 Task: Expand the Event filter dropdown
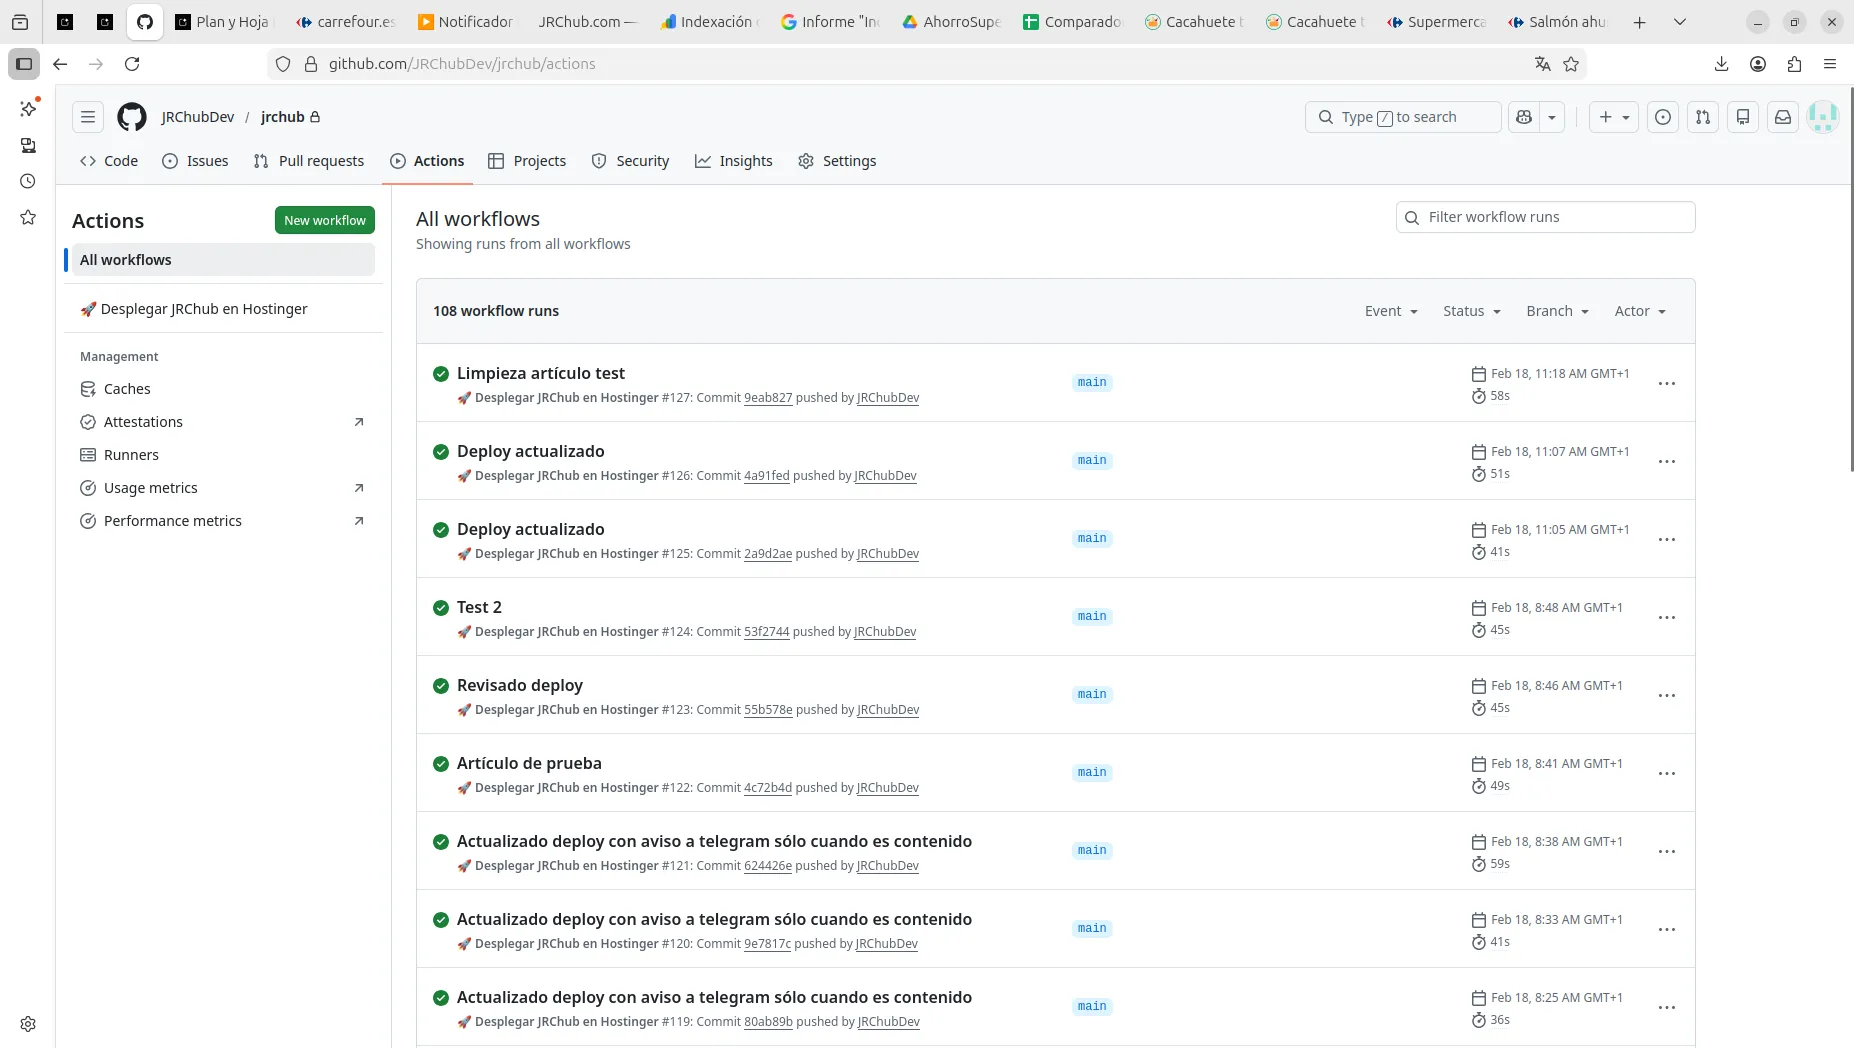(1391, 311)
